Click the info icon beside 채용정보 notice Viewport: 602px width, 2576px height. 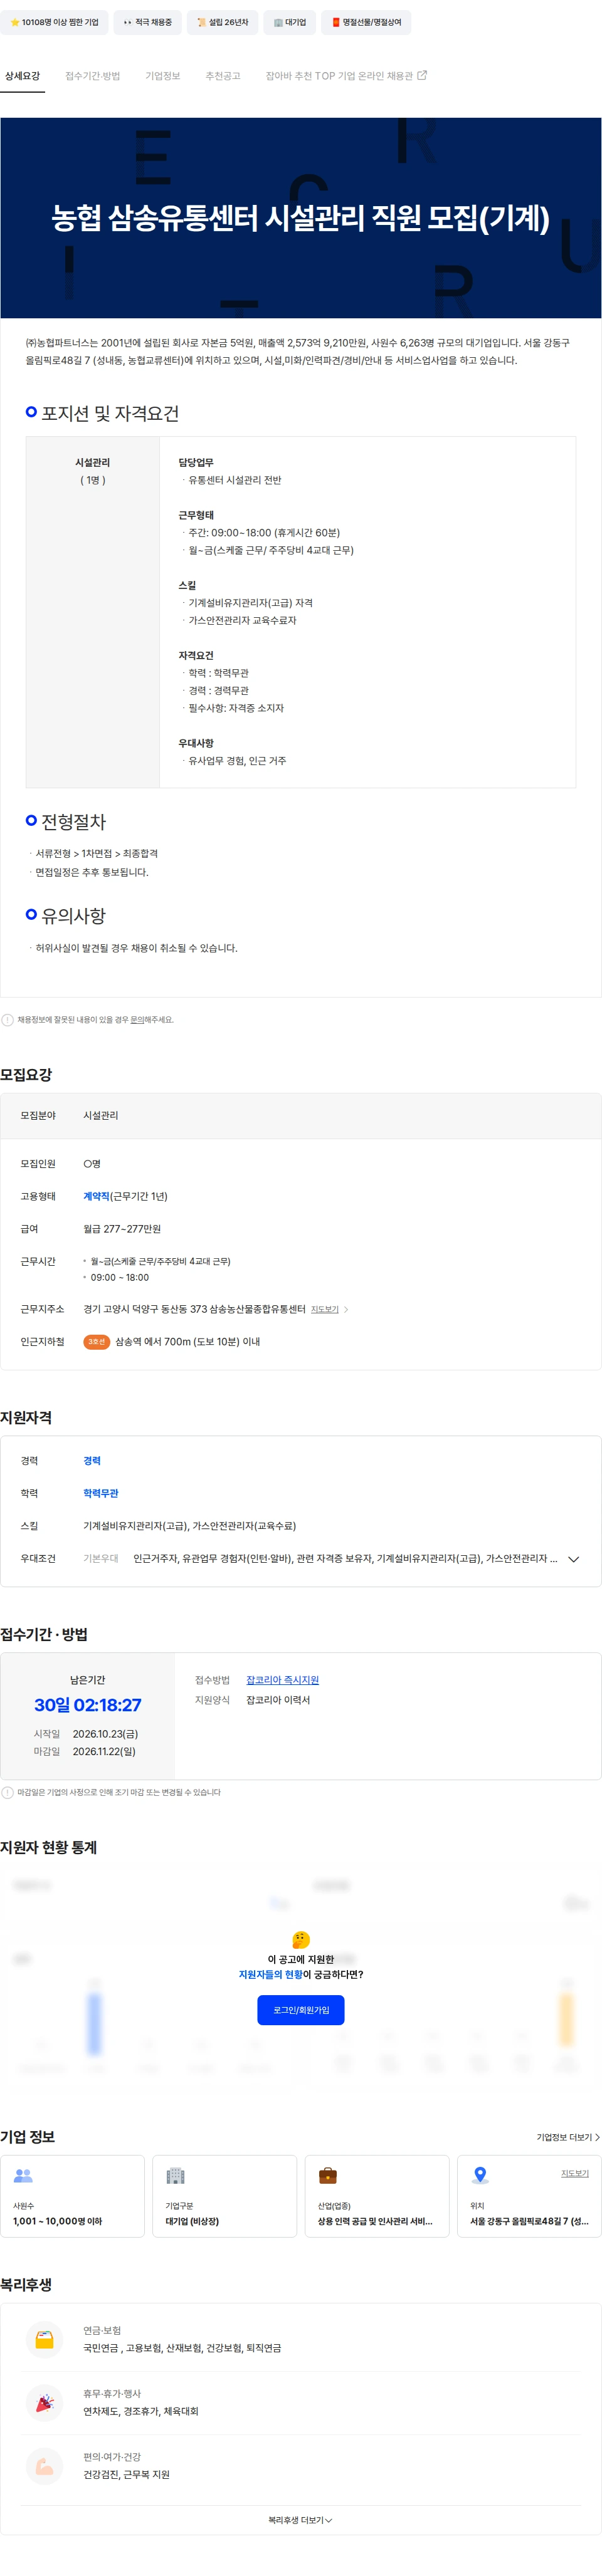(x=8, y=1020)
